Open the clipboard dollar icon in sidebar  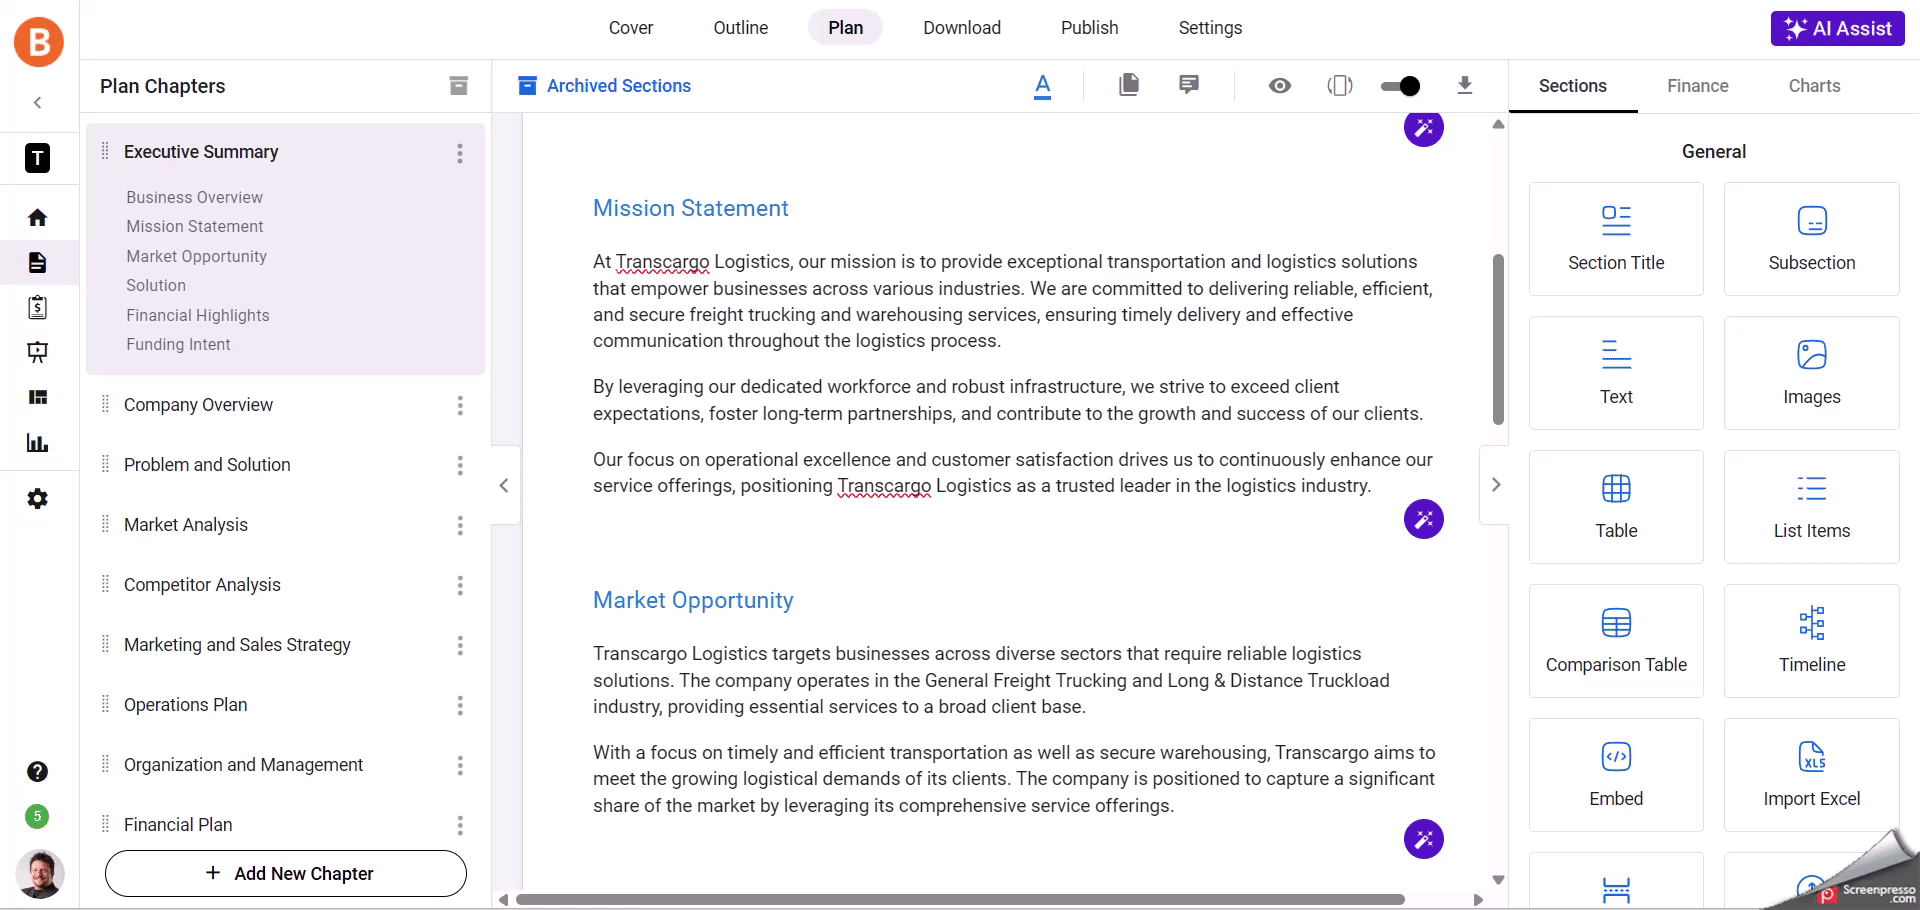pyautogui.click(x=38, y=307)
